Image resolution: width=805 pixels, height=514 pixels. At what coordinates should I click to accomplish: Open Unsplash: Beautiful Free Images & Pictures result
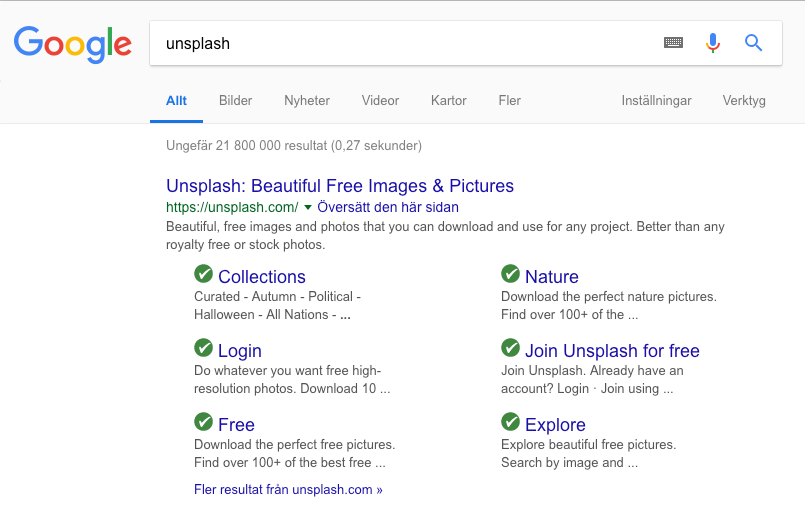(x=340, y=186)
